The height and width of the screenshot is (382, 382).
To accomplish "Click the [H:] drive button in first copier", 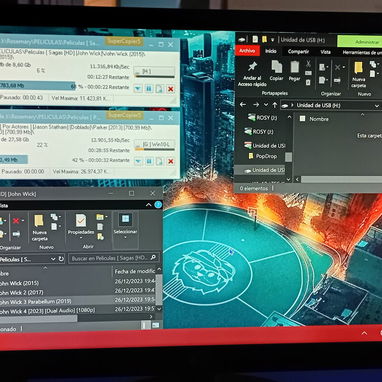I will point(154,72).
